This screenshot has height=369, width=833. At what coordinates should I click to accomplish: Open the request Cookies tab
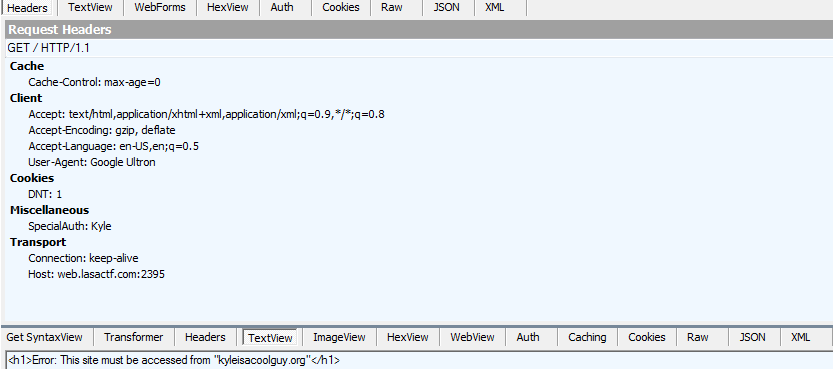341,7
